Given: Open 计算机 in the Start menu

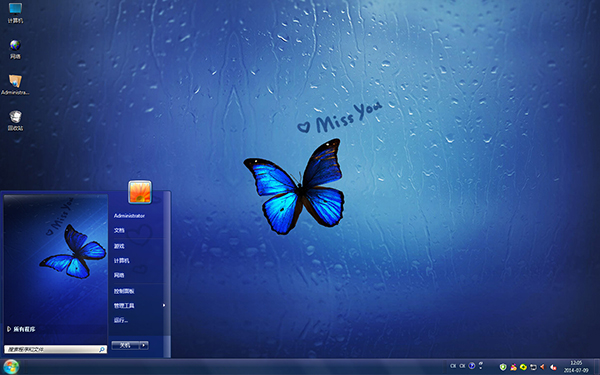Looking at the screenshot, I should (121, 261).
